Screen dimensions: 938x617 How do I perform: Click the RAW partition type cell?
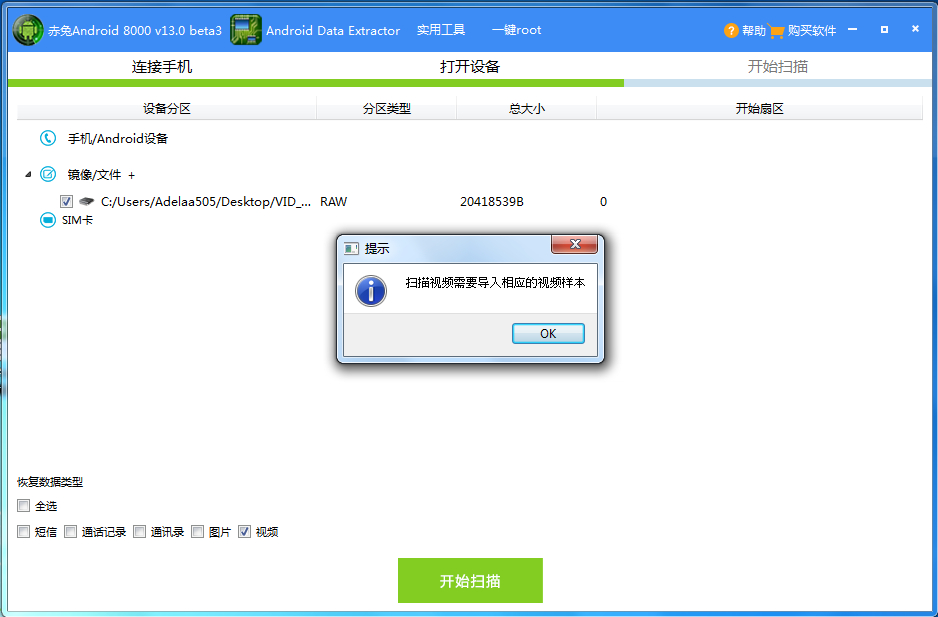tap(333, 202)
